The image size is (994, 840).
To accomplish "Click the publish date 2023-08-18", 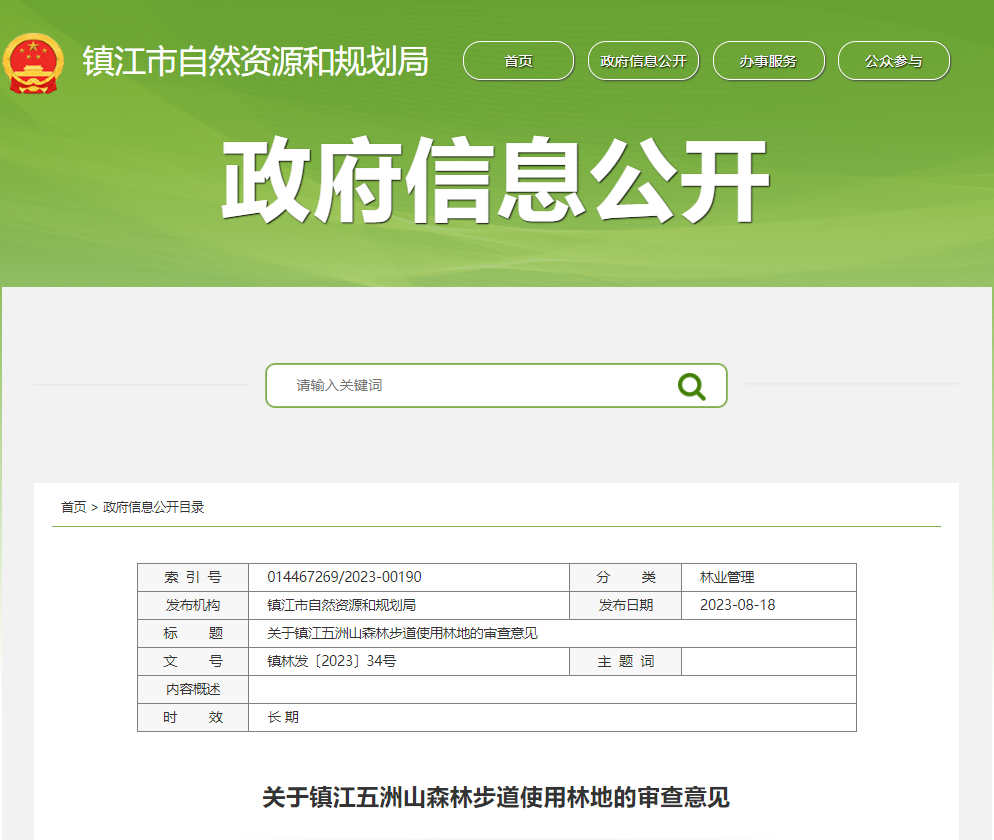I will point(737,605).
